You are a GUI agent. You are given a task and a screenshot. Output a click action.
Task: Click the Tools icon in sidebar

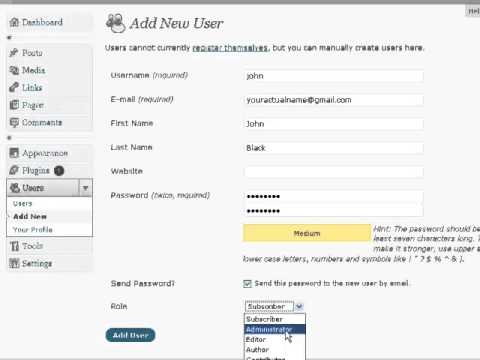coord(14,246)
